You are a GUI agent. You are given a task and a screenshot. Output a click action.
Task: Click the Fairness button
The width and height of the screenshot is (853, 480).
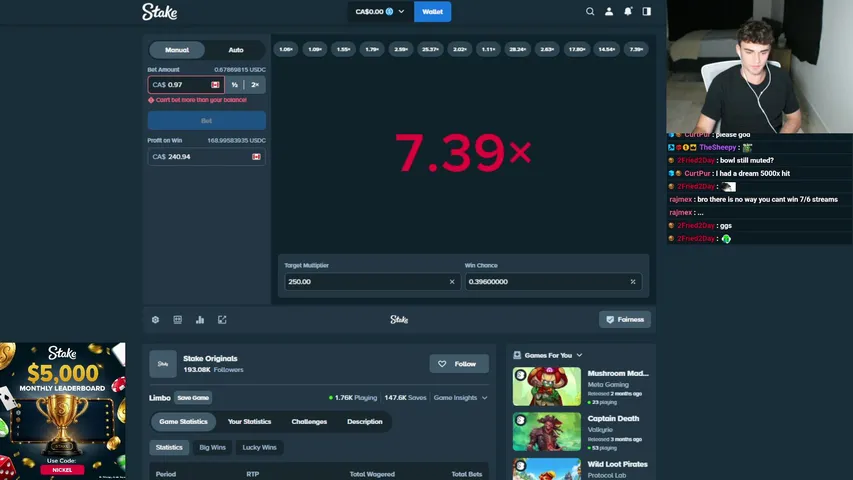[625, 319]
